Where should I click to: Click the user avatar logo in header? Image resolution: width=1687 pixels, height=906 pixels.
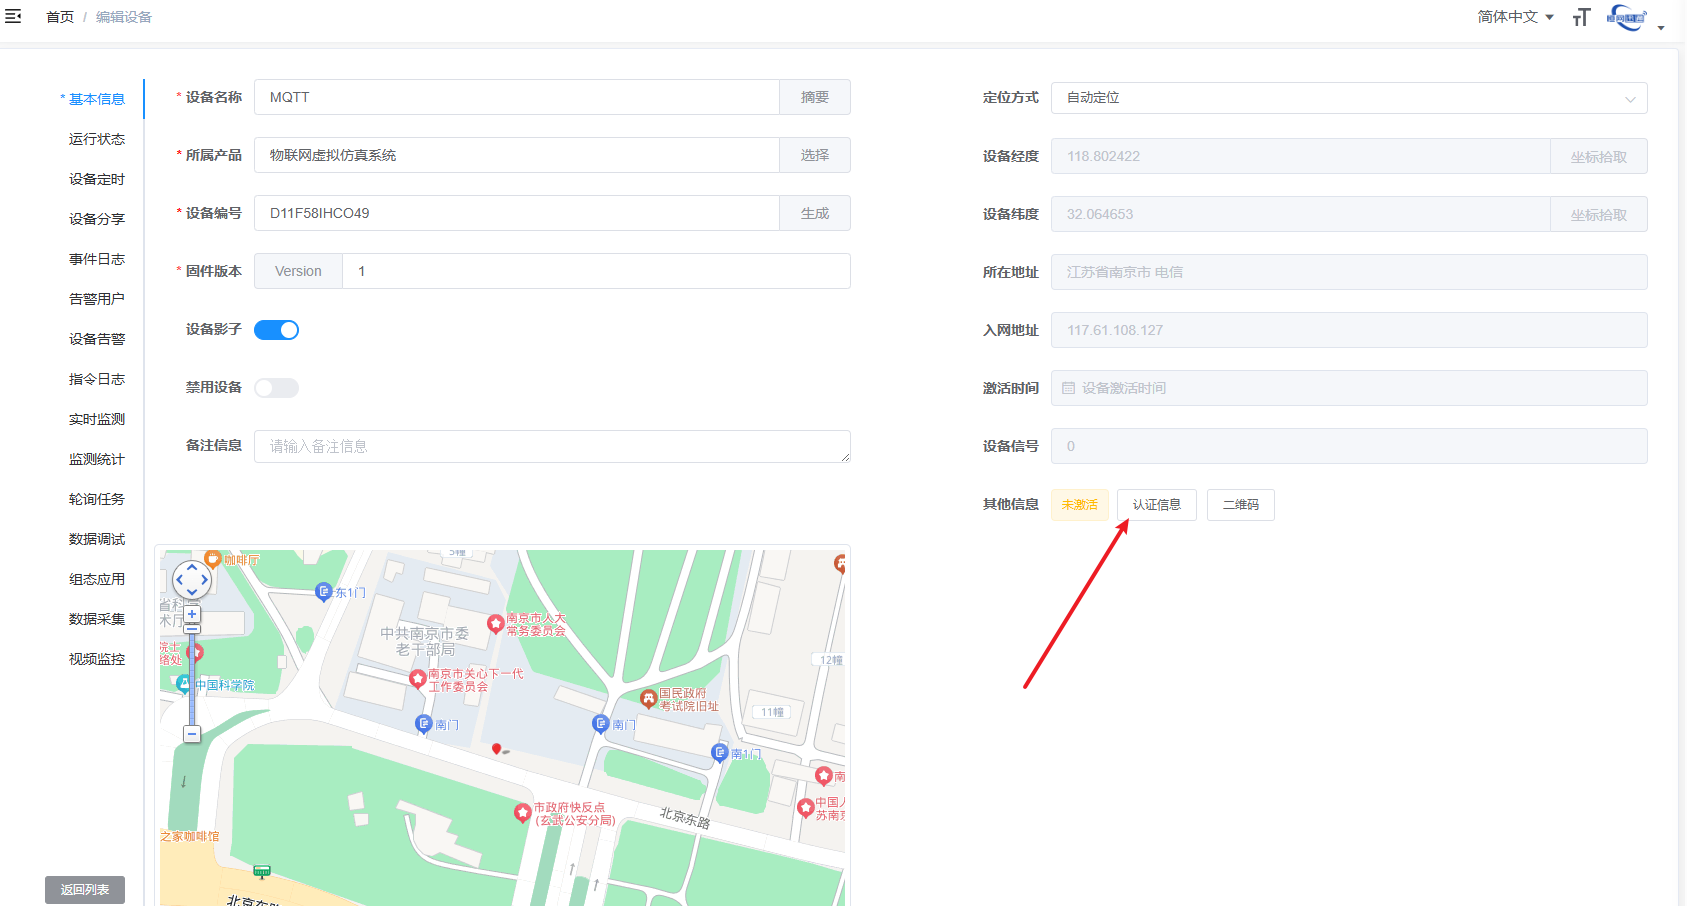pyautogui.click(x=1626, y=17)
